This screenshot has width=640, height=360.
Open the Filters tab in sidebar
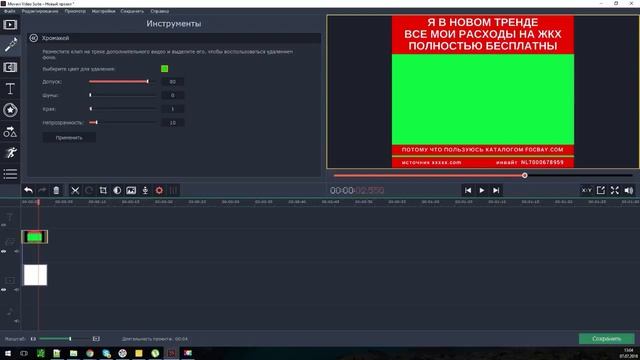pyautogui.click(x=10, y=67)
